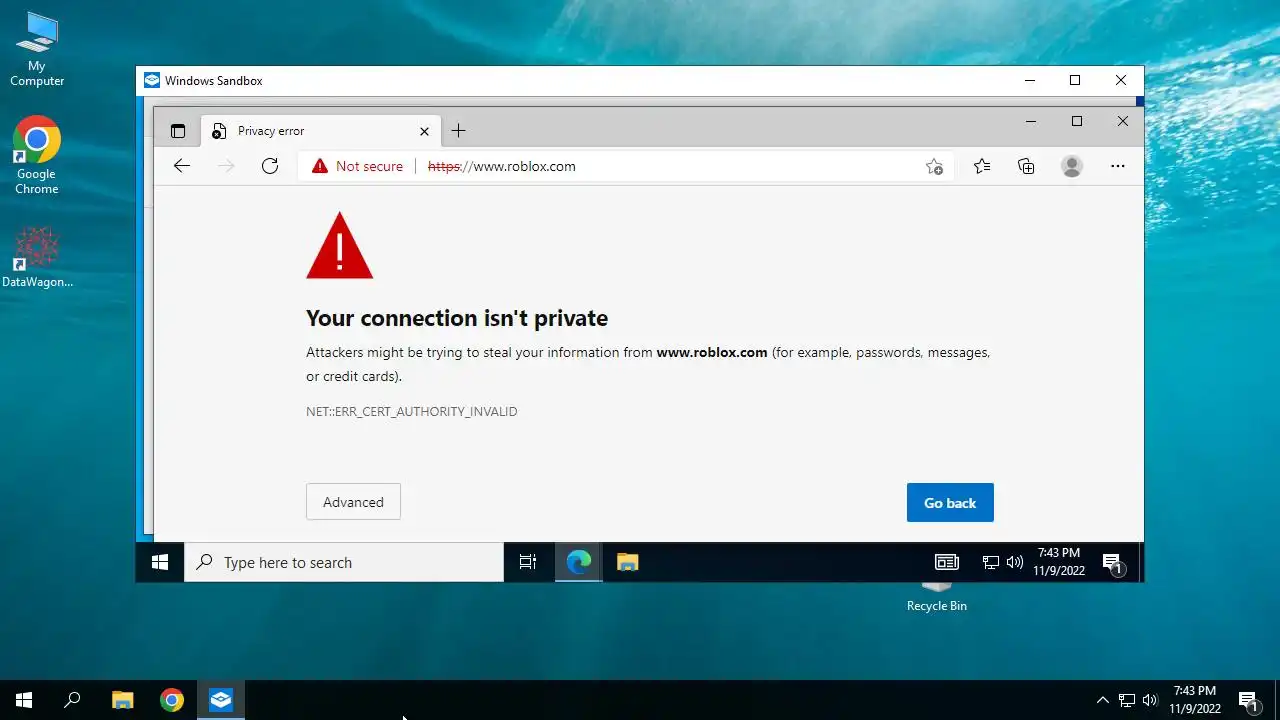Close the Edge browser window
1280x720 pixels.
pos(1122,121)
